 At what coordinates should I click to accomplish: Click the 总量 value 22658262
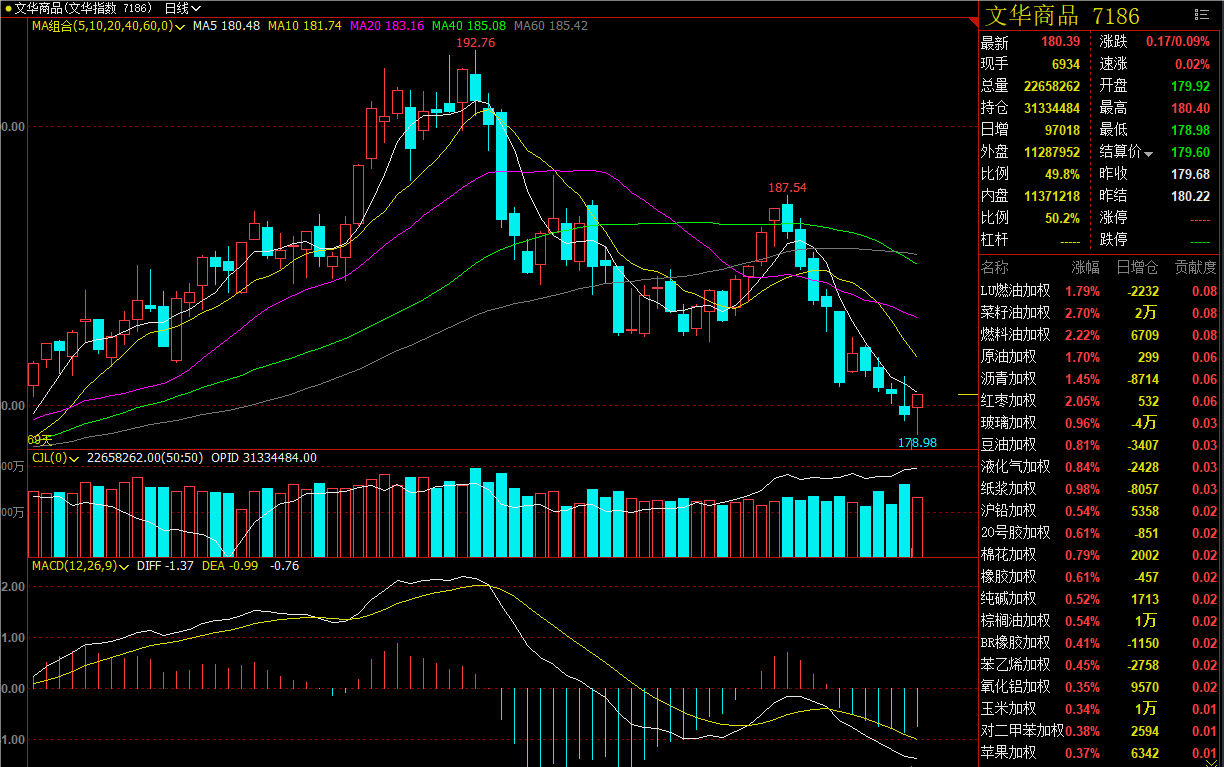[x=1051, y=86]
